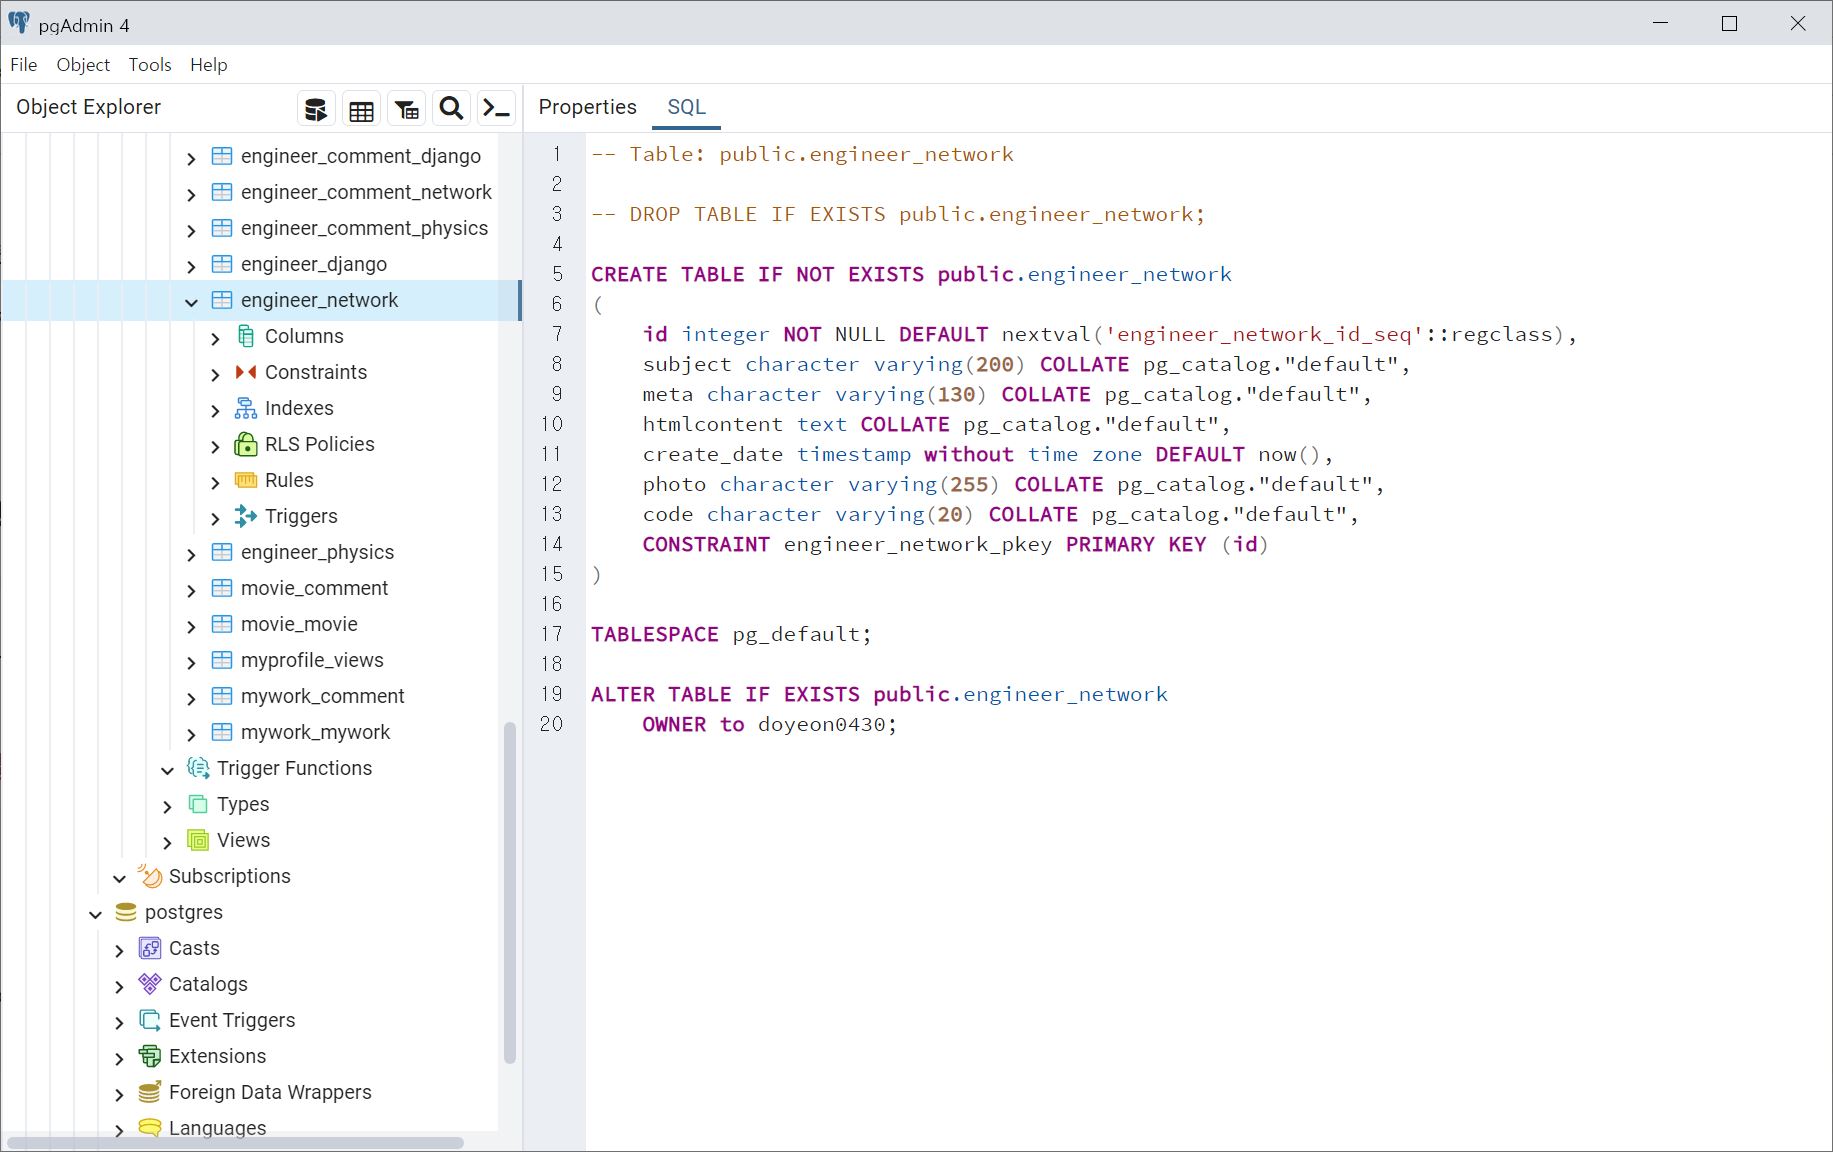Click the Views node icon
The width and height of the screenshot is (1833, 1152).
coord(198,840)
